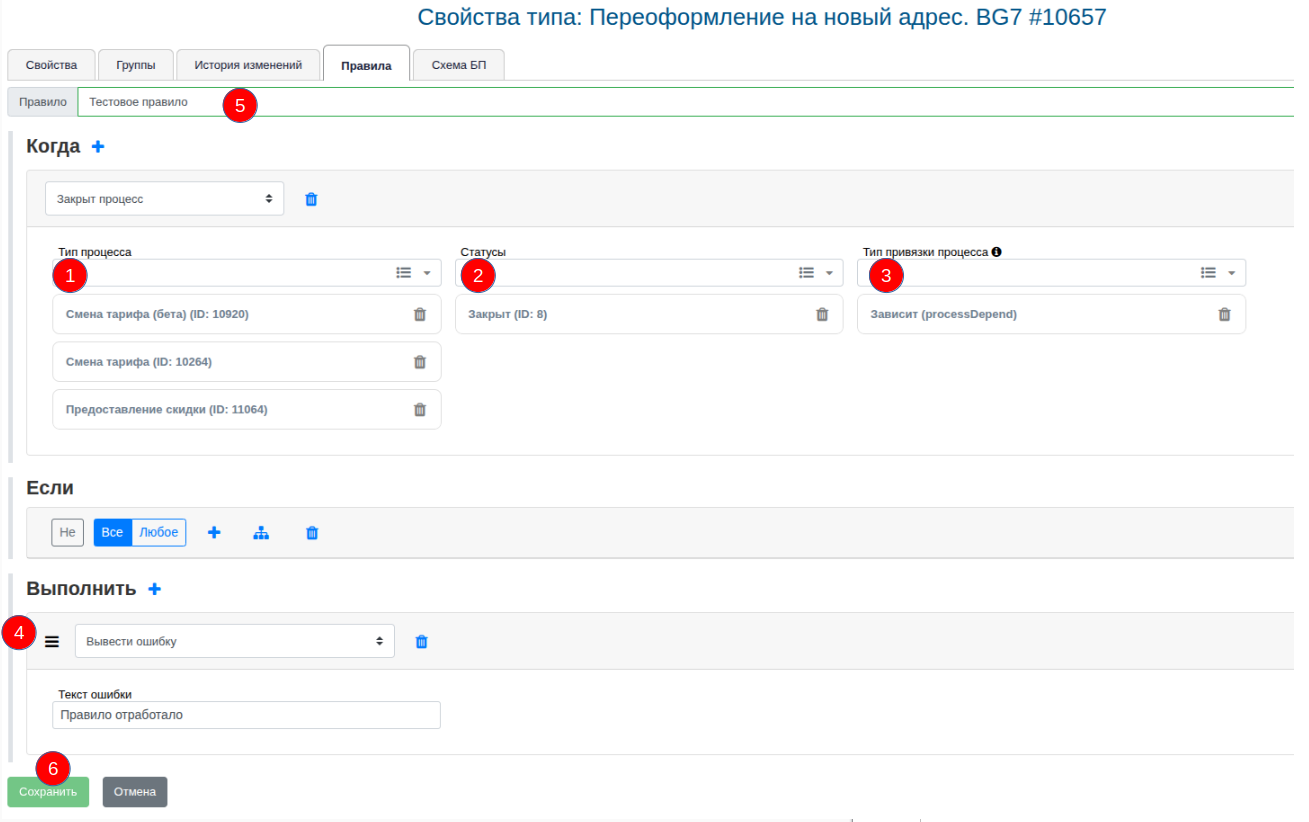Image resolution: width=1309 pixels, height=822 pixels.
Task: Grab the drag handle of Вывести ошибку action
Action: click(52, 641)
